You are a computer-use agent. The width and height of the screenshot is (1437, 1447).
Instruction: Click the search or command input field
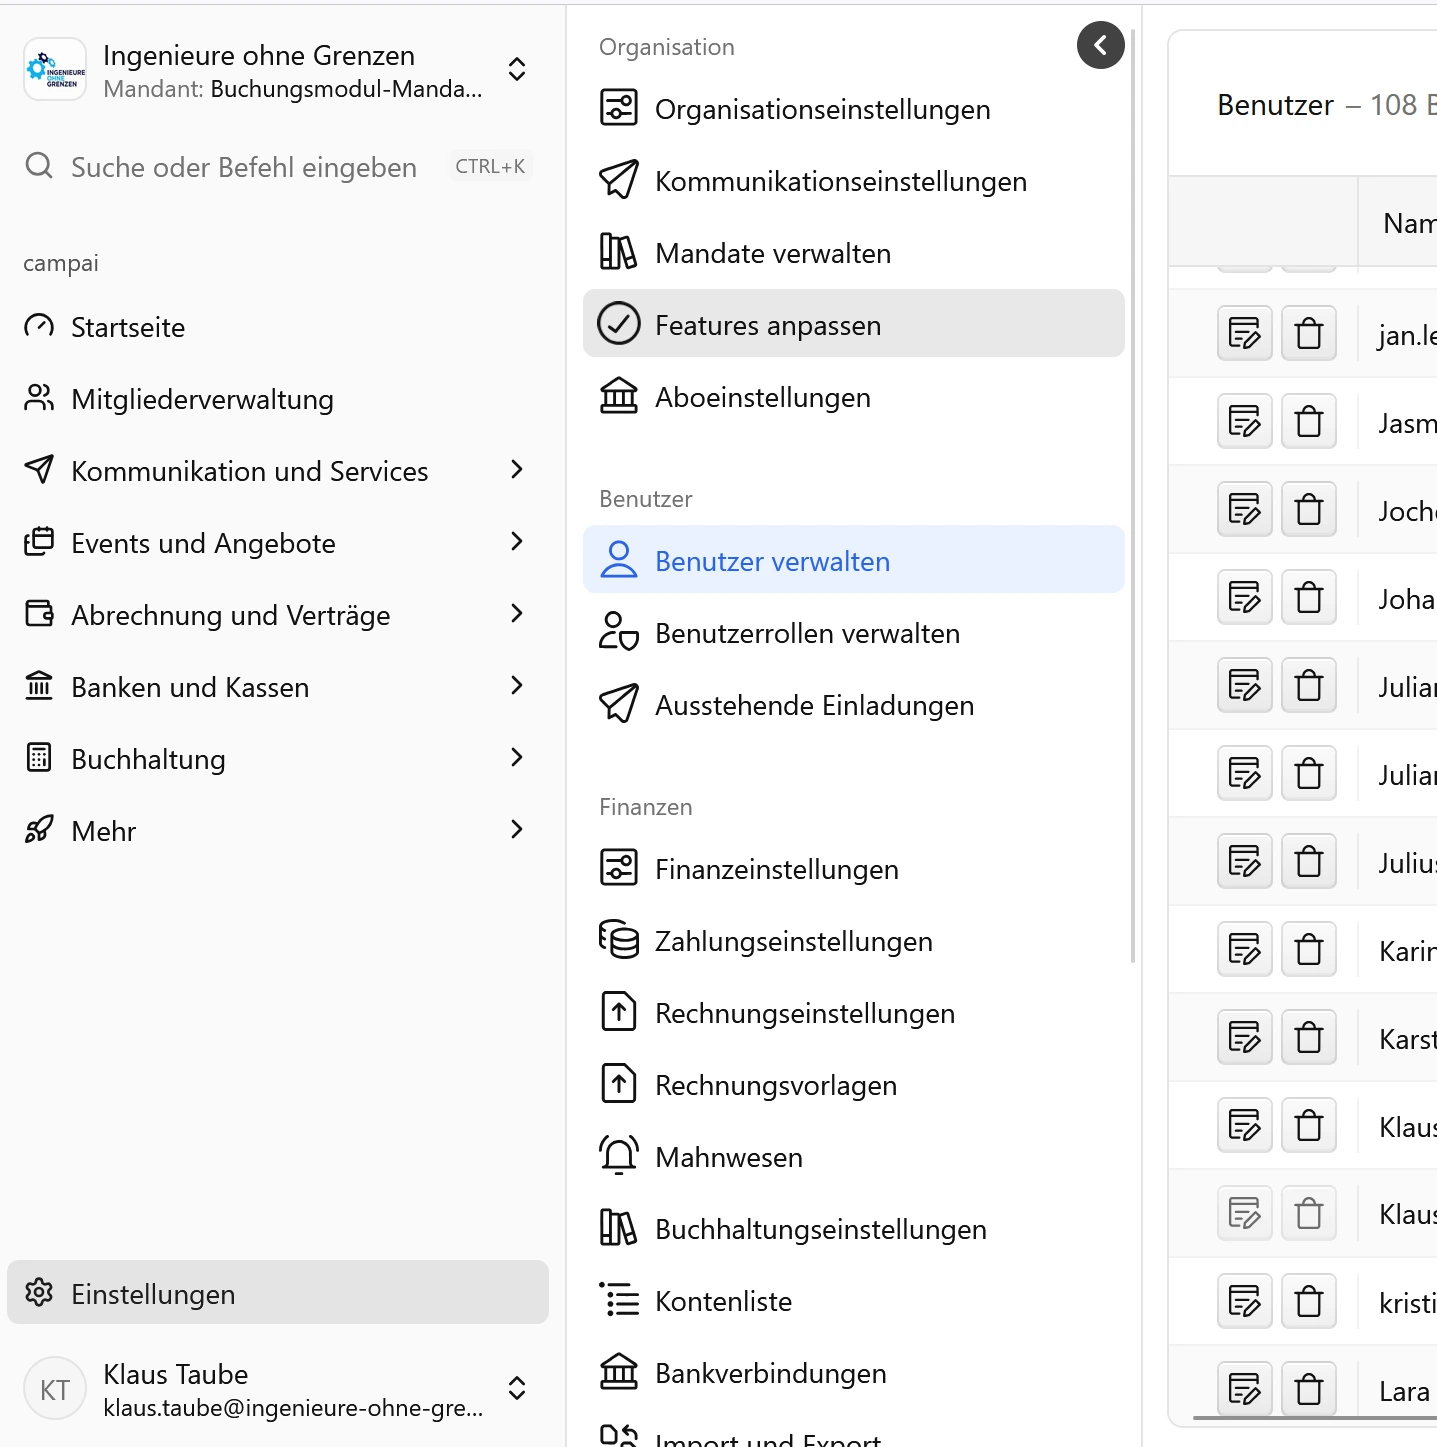click(244, 167)
